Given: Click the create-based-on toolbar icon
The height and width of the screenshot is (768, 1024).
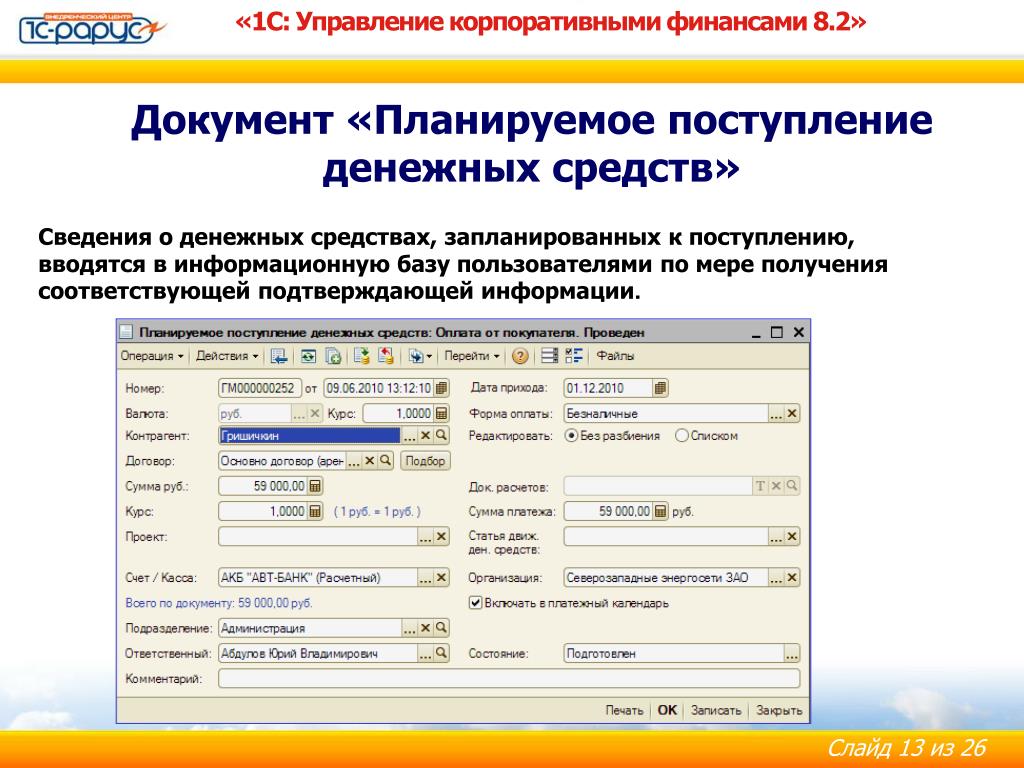Looking at the screenshot, I should [415, 356].
